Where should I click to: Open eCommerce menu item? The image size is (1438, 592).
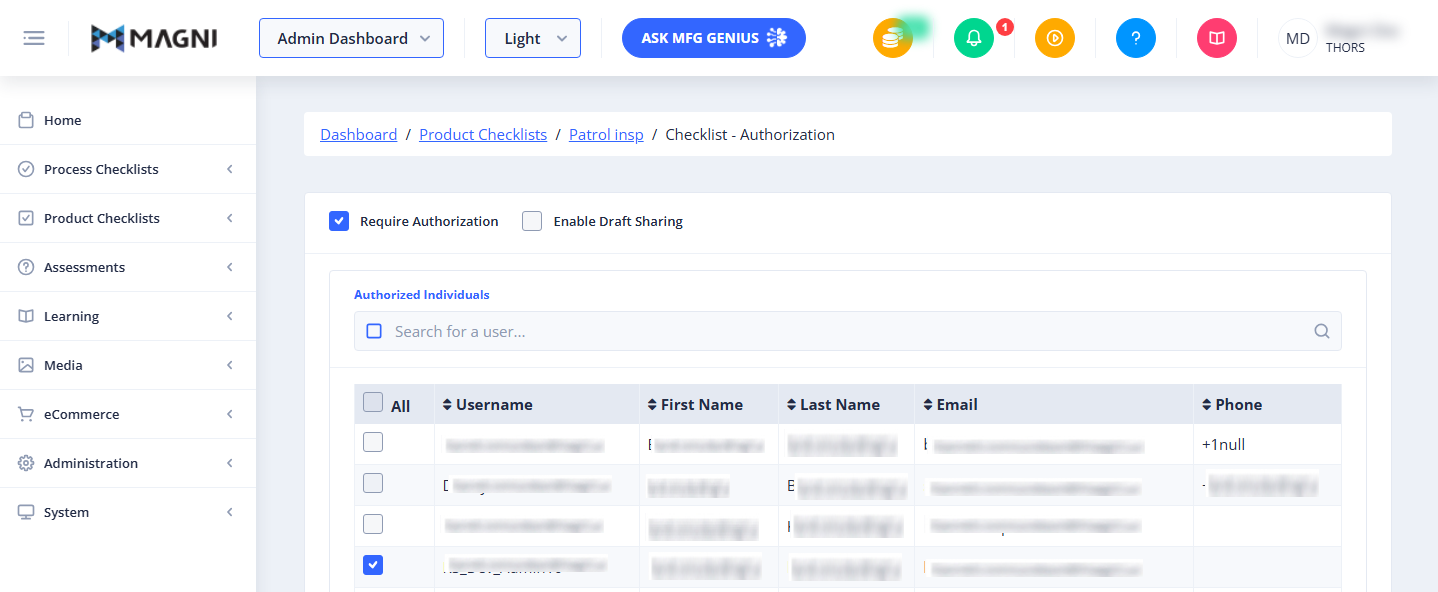tap(128, 414)
